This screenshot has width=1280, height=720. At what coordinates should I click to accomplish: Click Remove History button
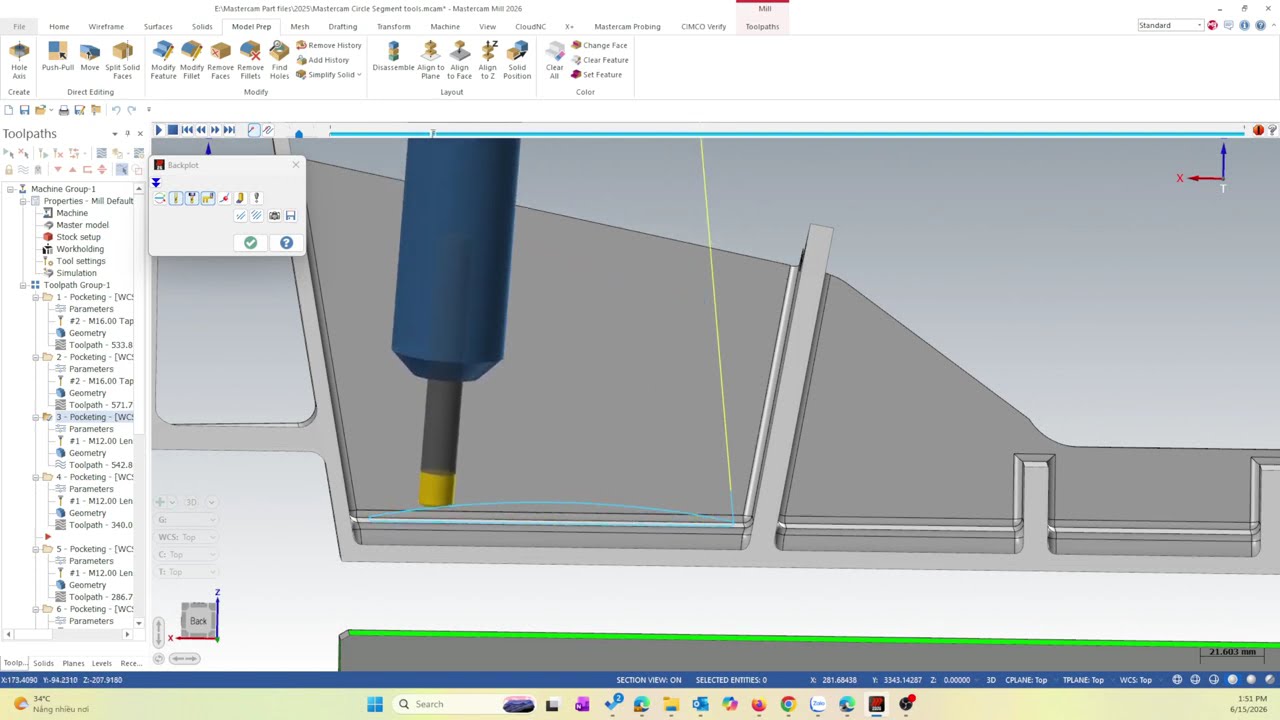pos(329,45)
